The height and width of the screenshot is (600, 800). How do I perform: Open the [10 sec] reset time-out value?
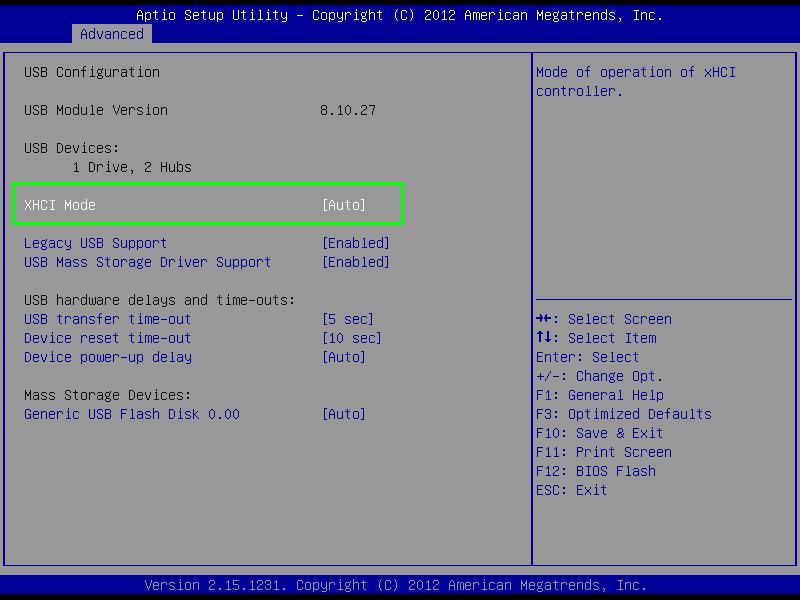[352, 338]
